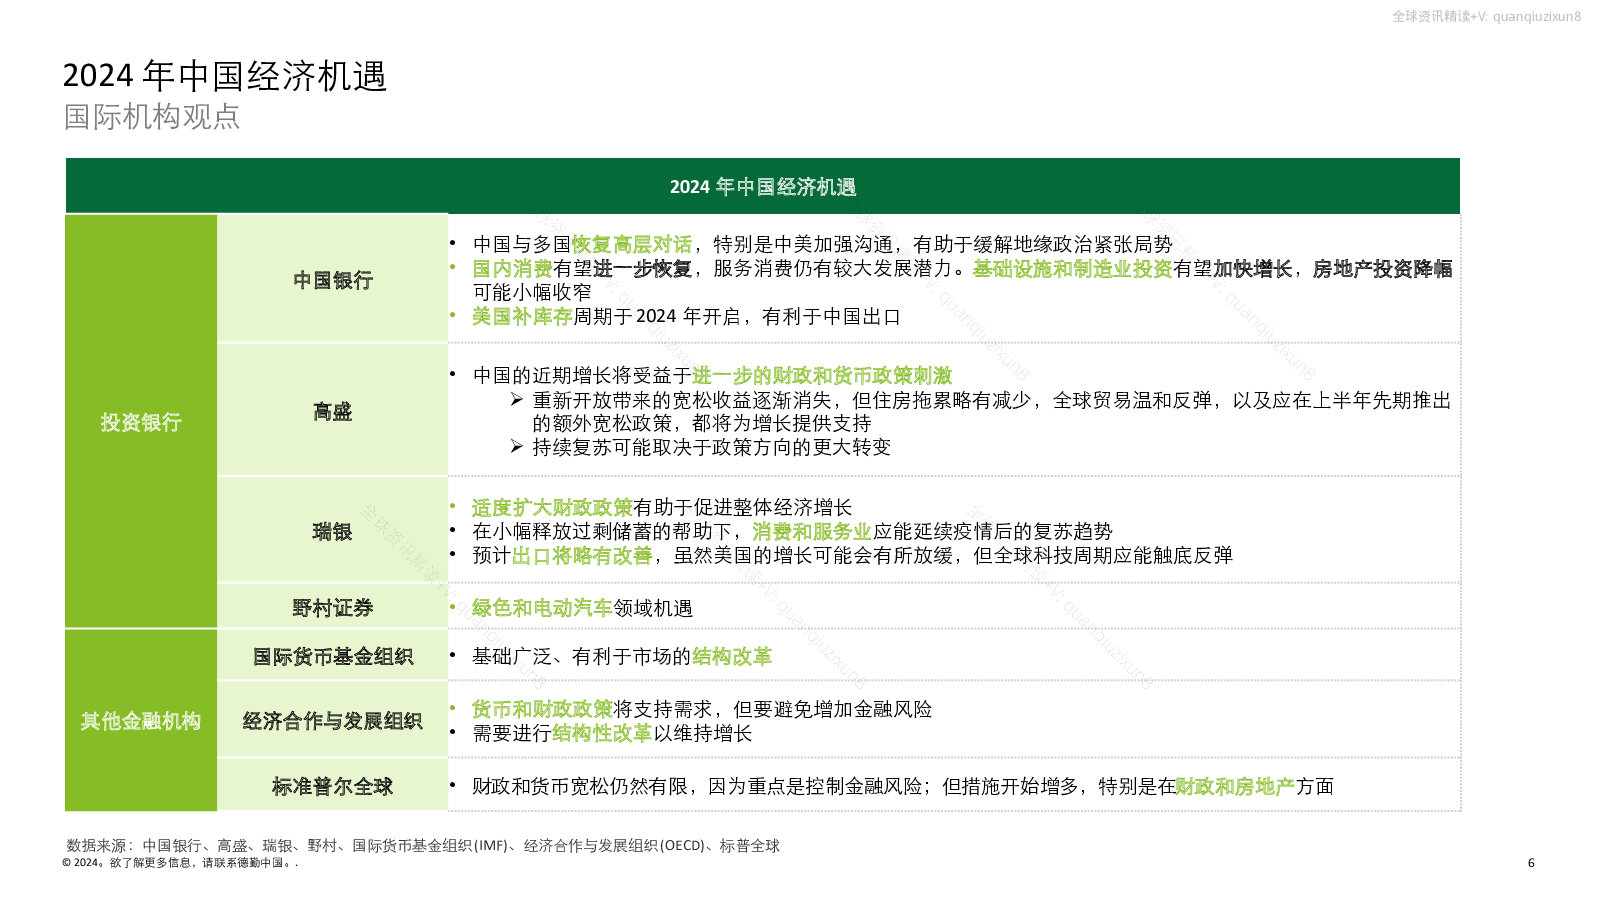Click the slide title 2024 年中国经济机遇
1600x900 pixels.
(x=225, y=76)
